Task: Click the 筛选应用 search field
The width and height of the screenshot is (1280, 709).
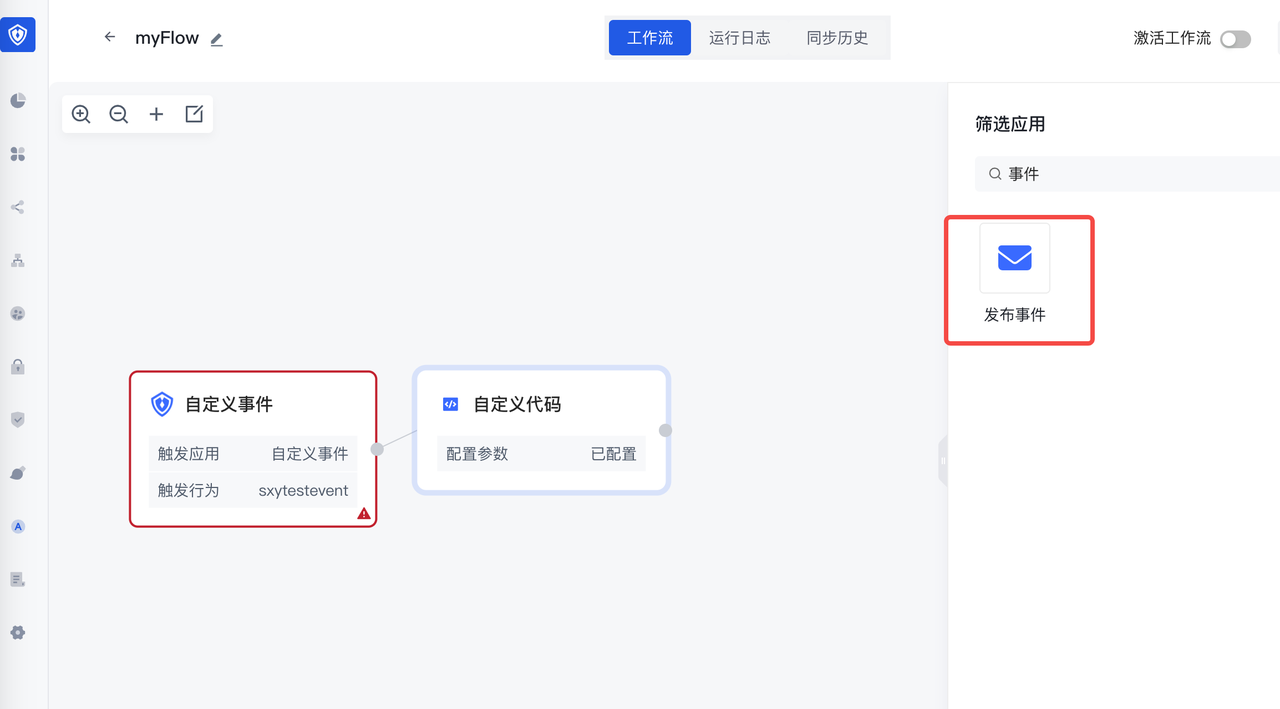Action: pyautogui.click(x=1135, y=174)
